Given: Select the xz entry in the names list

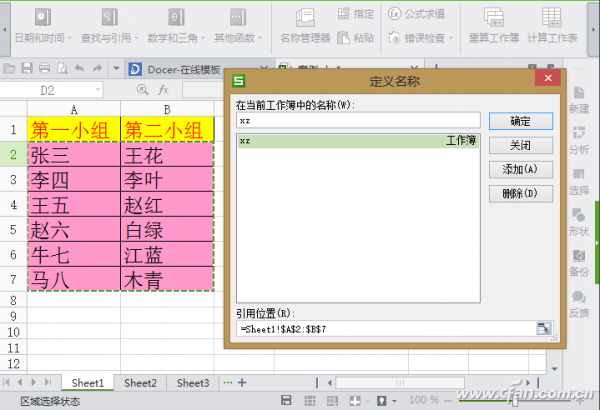Looking at the screenshot, I should point(358,141).
